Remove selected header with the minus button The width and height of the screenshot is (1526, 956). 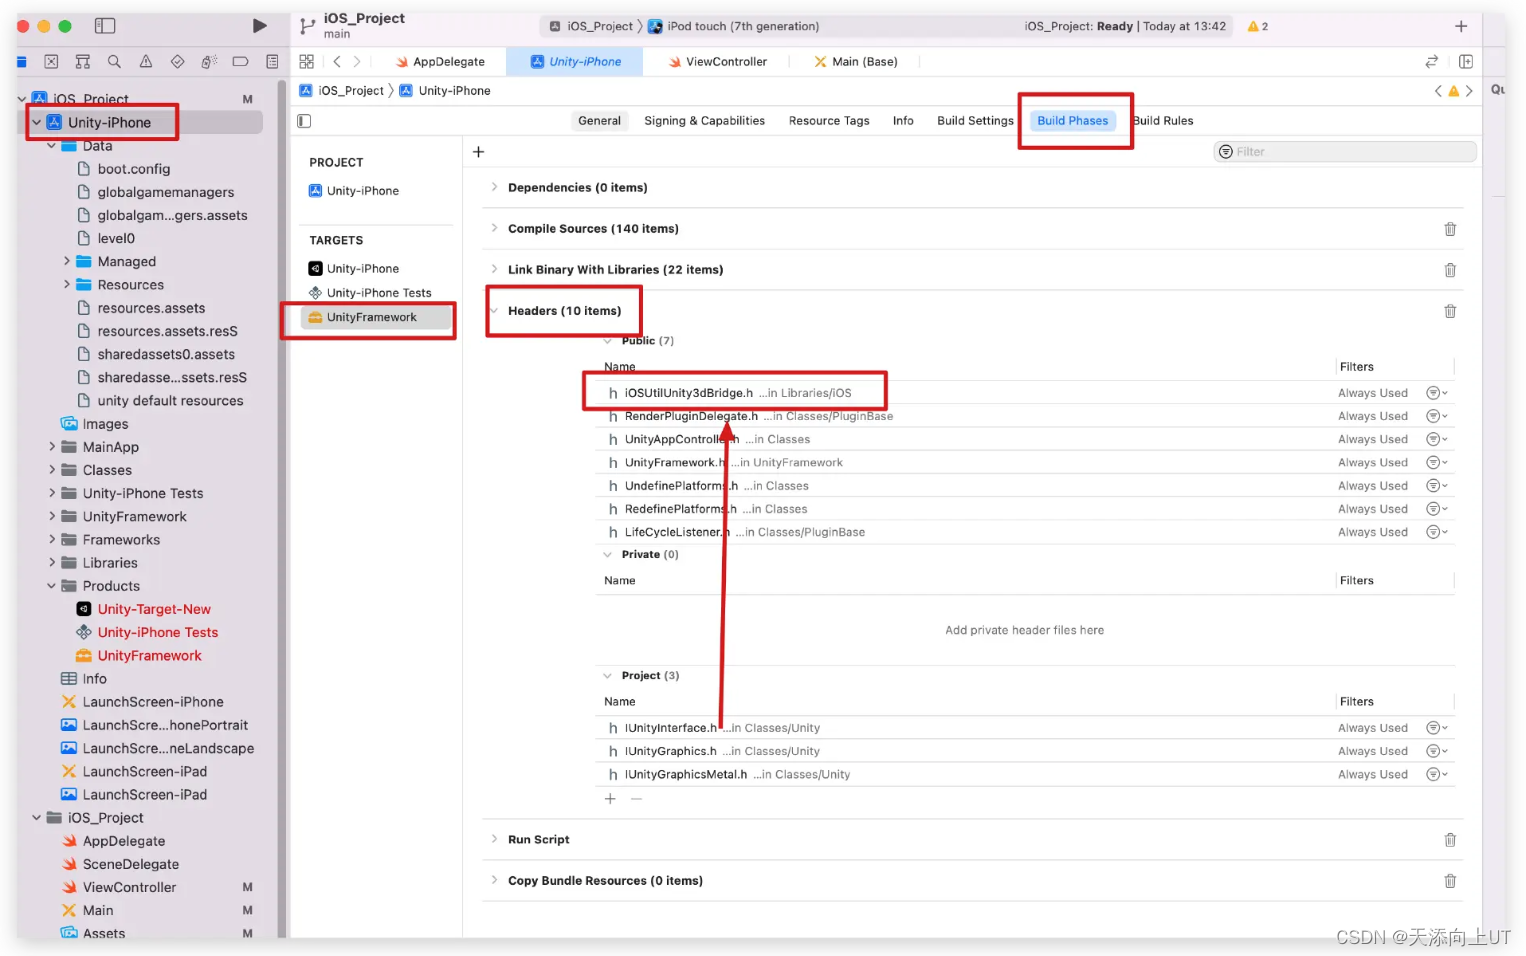pos(636,799)
